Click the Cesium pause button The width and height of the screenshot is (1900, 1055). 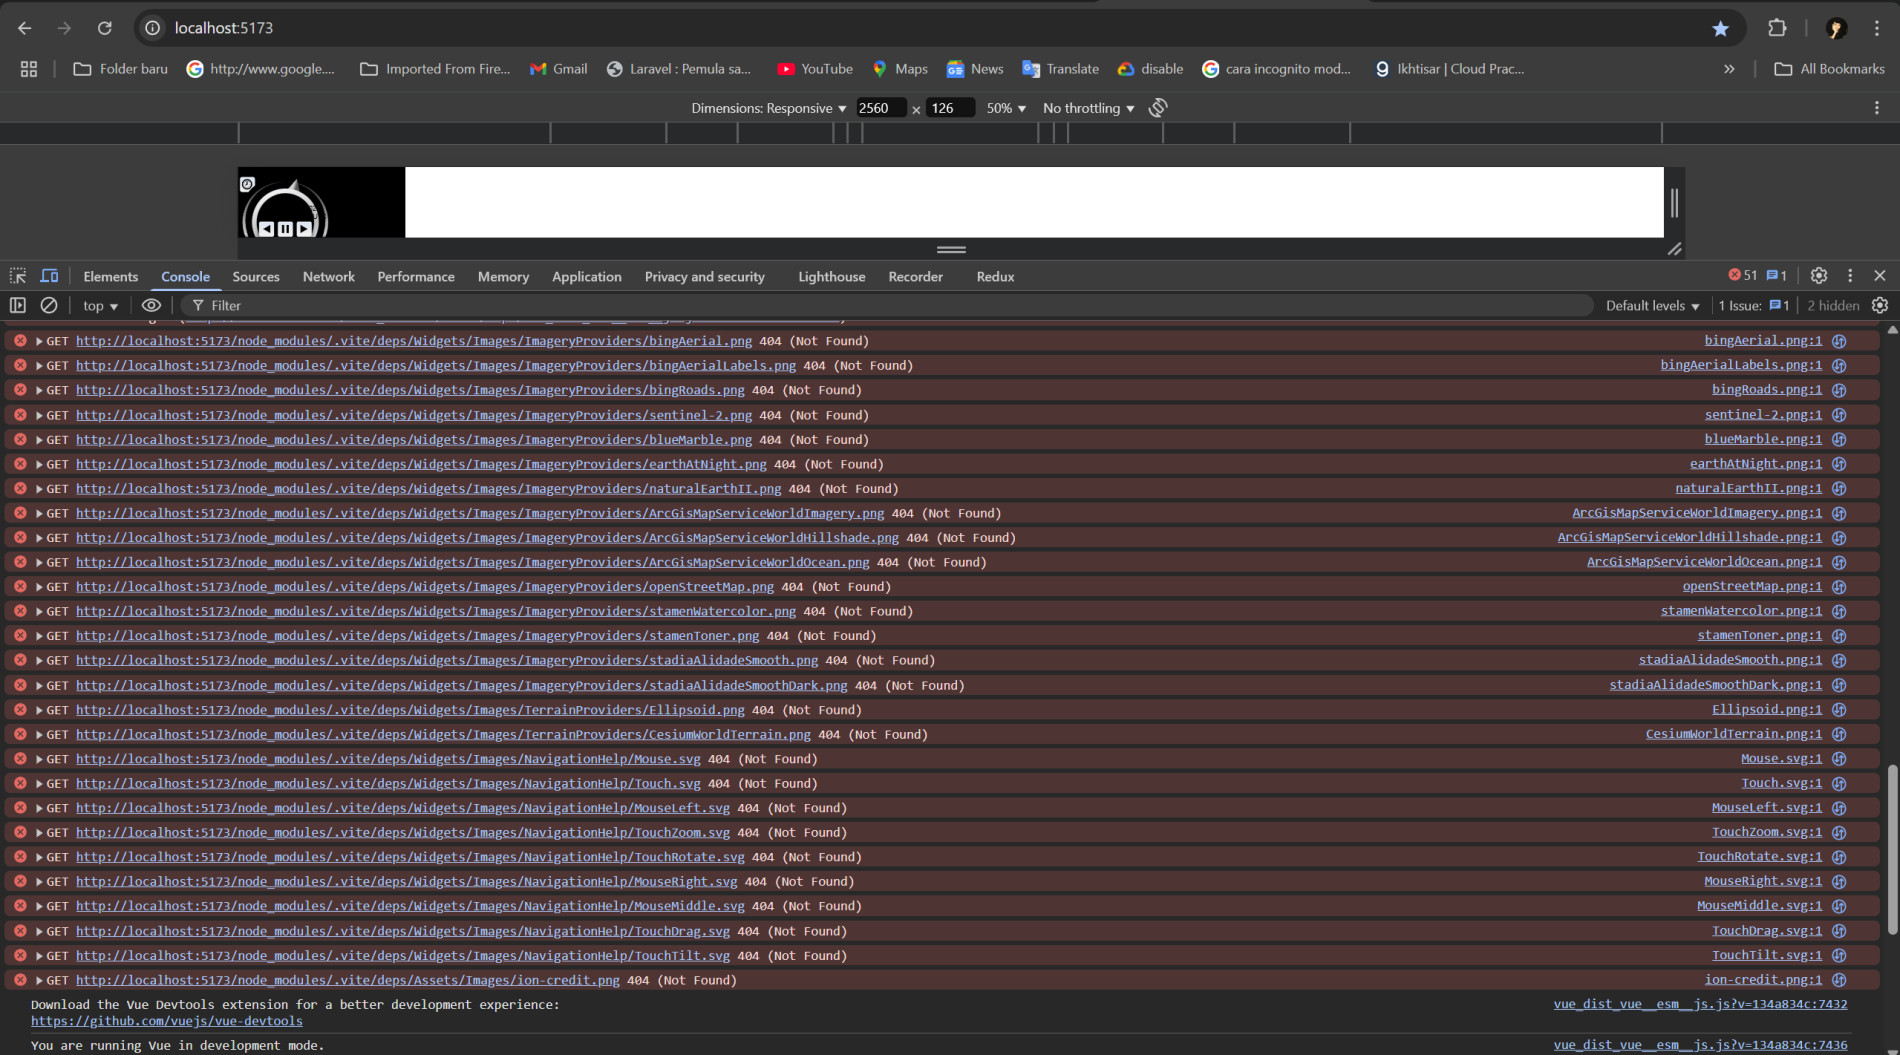(x=285, y=229)
